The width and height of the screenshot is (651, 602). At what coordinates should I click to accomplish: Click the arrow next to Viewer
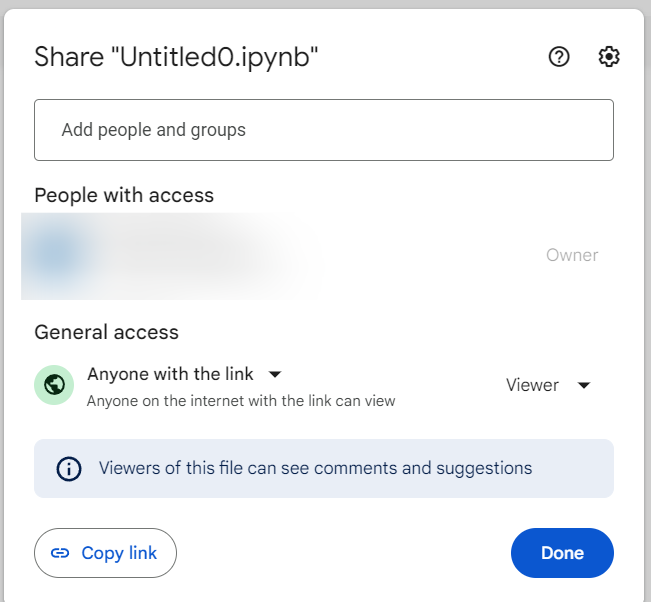coord(584,385)
